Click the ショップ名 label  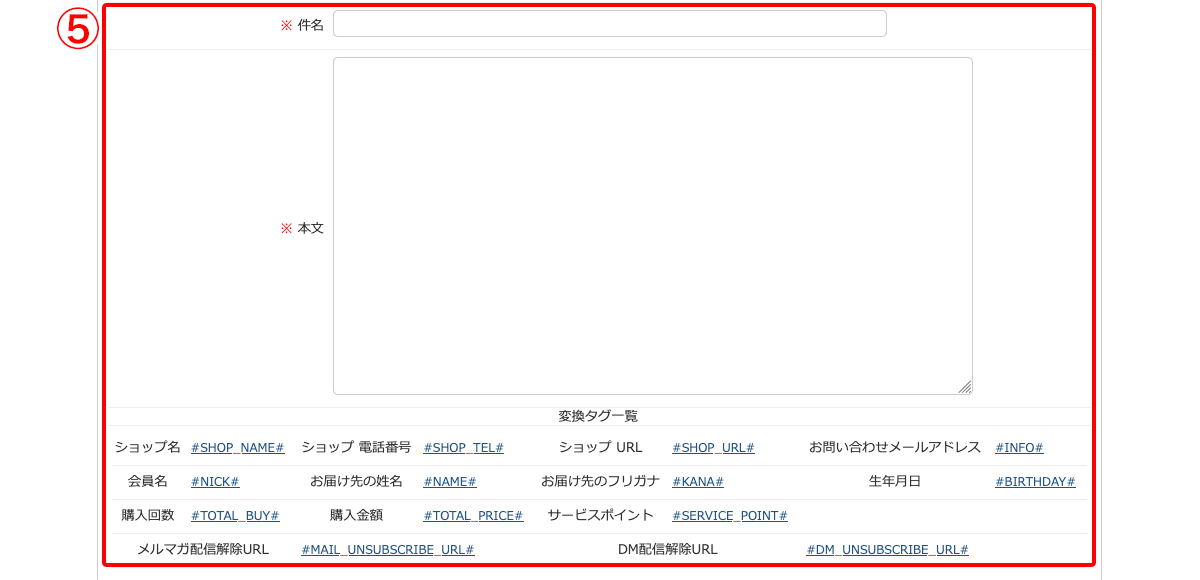[x=148, y=447]
